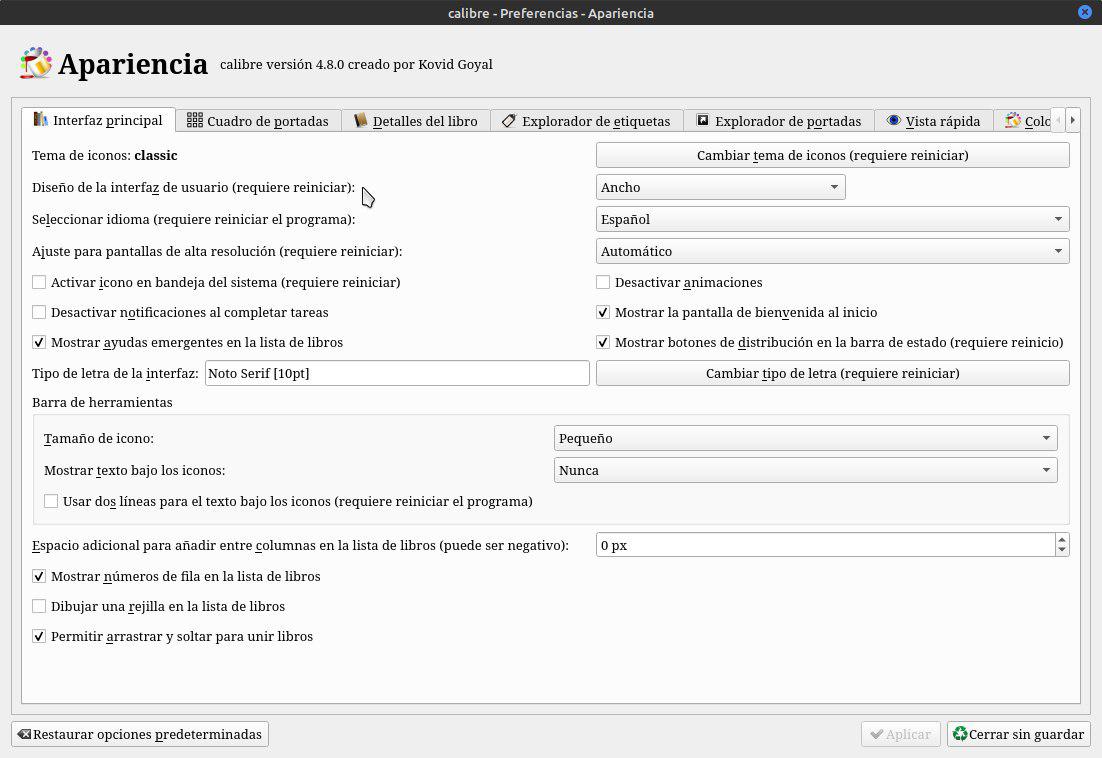Screen dimensions: 1102x758
Task: Click the 'Tema de iconos: classic' label
Action: tap(105, 155)
